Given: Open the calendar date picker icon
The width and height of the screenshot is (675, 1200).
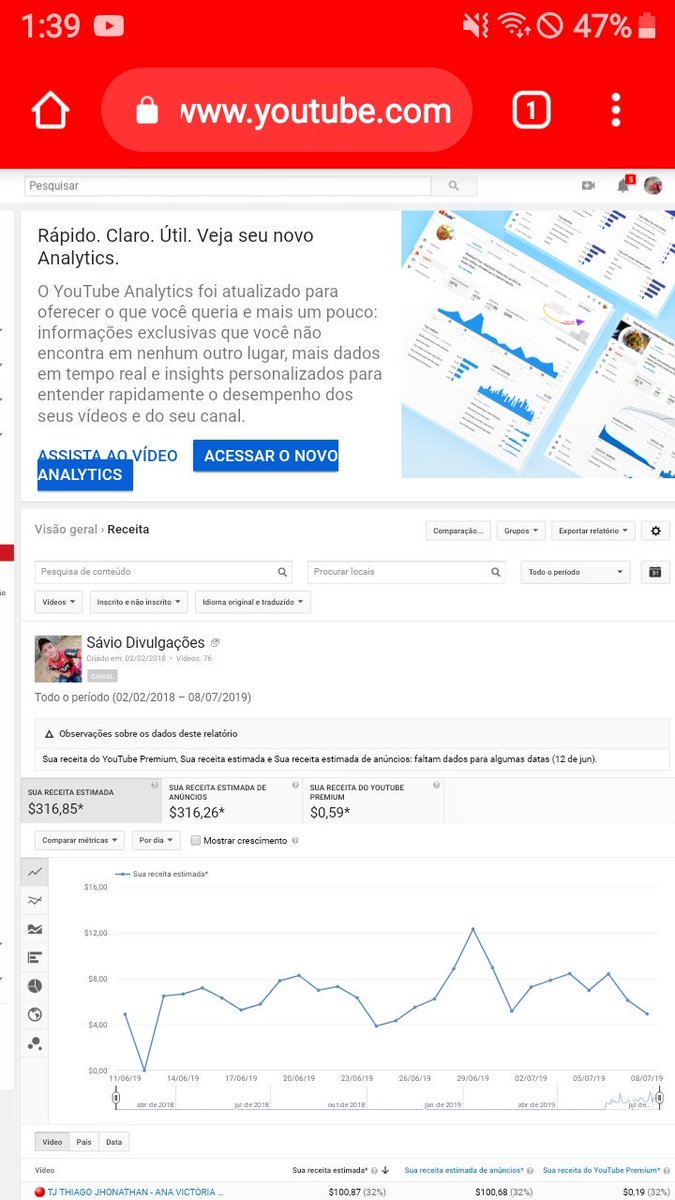Looking at the screenshot, I should [655, 572].
